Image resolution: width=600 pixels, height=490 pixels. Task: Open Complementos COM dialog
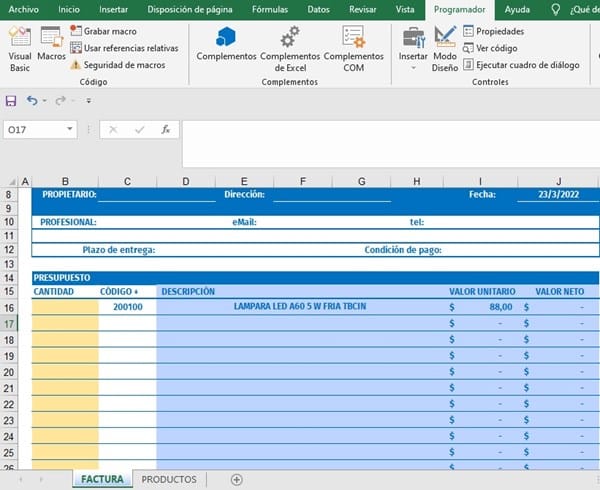pyautogui.click(x=353, y=45)
